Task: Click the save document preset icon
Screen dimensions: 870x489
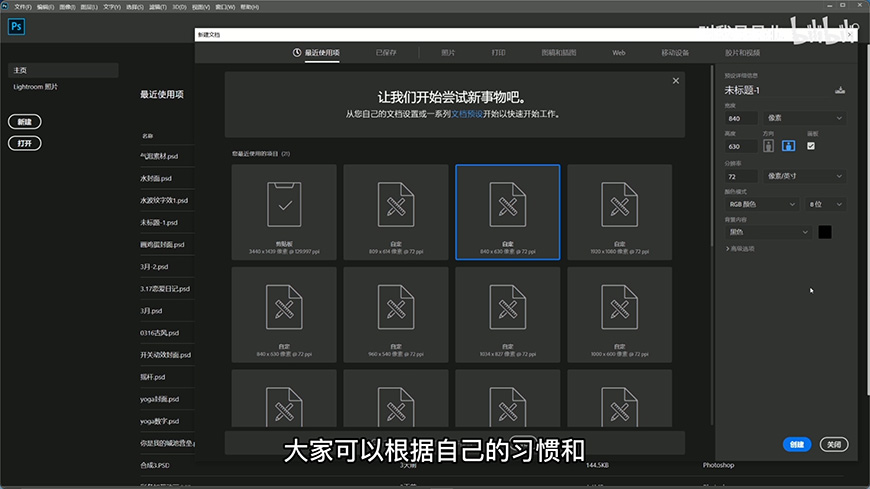Action: (x=840, y=90)
